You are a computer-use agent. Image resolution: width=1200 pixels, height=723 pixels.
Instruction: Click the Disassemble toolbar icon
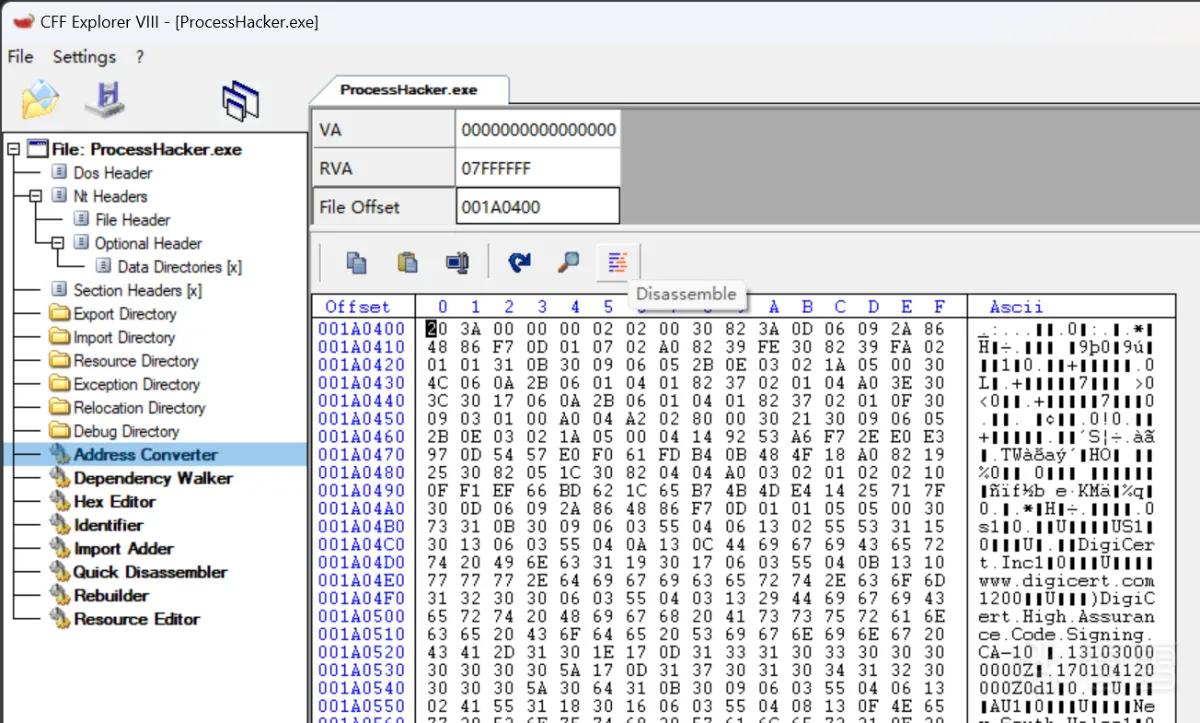point(618,262)
